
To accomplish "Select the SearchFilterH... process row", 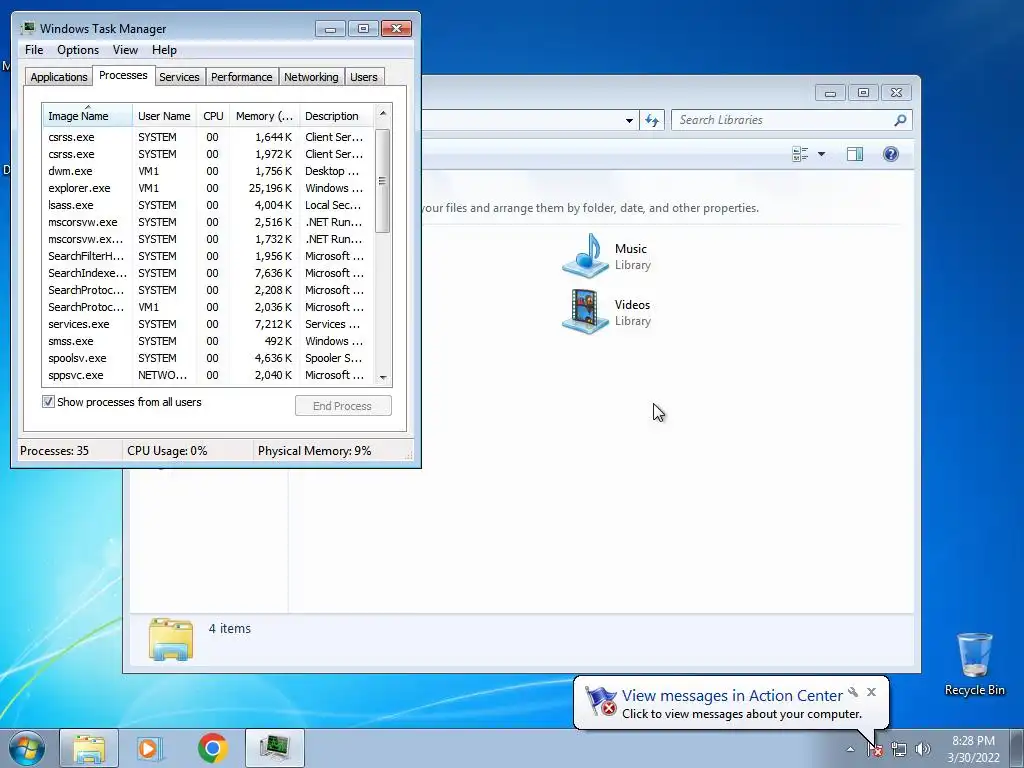I will 209,256.
